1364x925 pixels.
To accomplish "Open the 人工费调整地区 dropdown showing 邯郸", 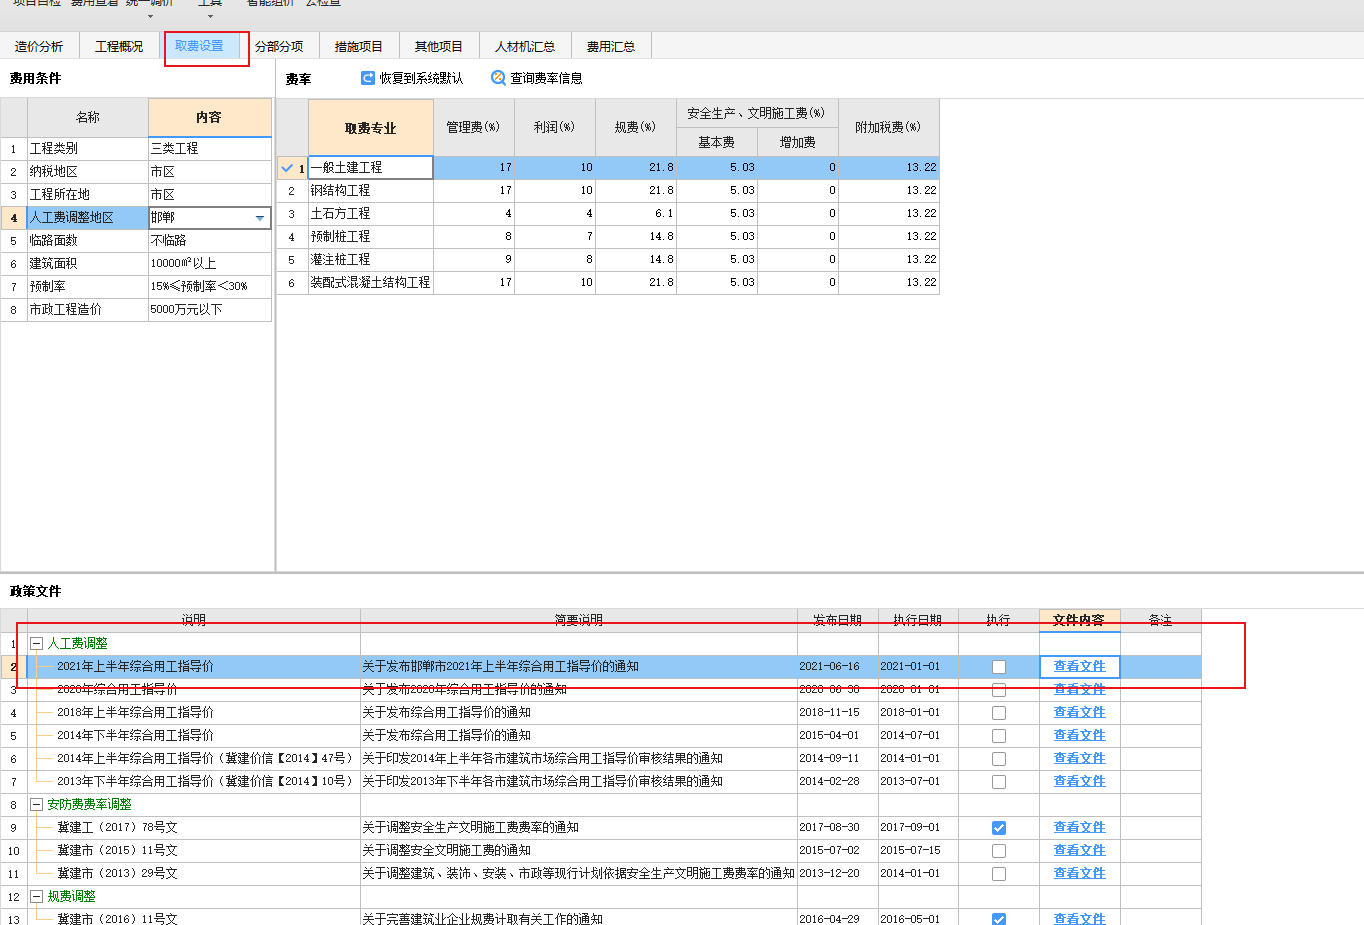I will tap(260, 218).
